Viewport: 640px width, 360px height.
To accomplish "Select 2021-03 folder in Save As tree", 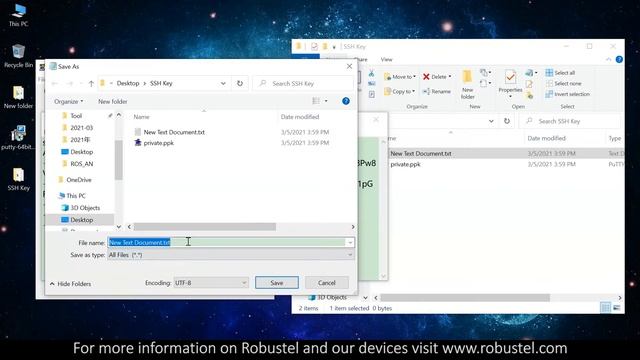I will (81, 128).
